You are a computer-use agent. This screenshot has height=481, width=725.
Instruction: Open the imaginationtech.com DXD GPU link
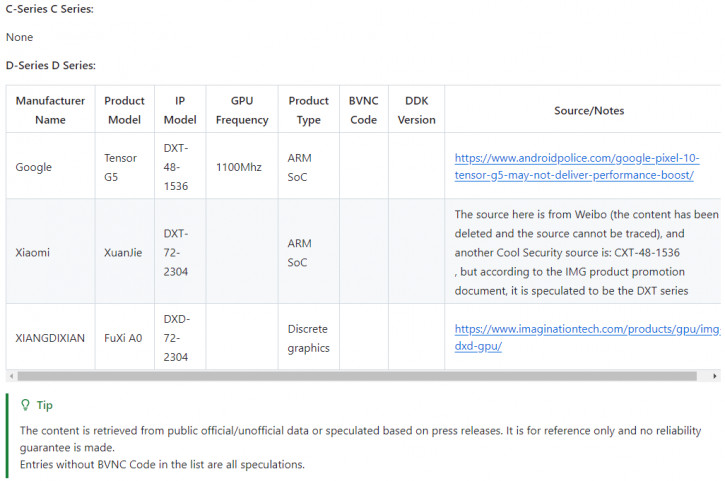pos(587,338)
